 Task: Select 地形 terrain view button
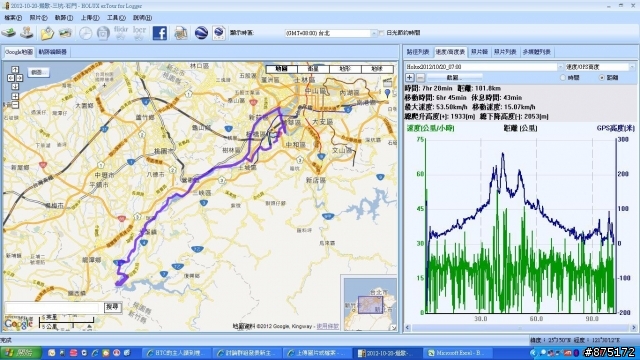[345, 69]
